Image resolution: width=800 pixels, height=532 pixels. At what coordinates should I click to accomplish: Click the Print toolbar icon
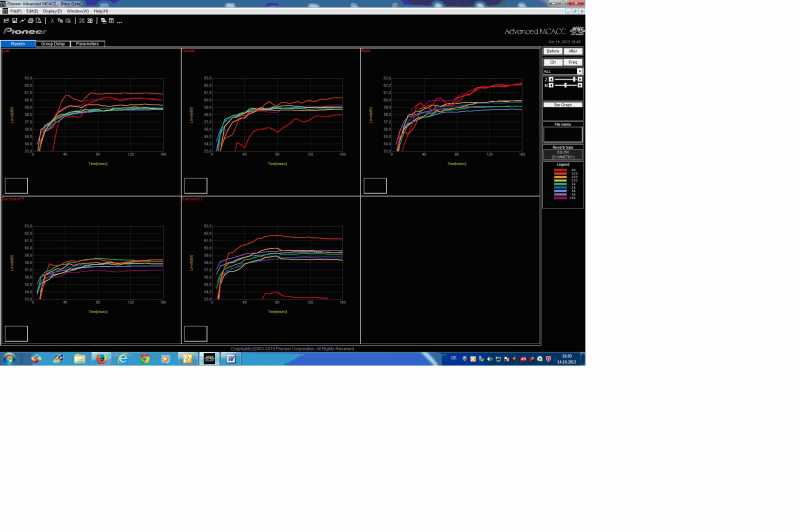coord(30,20)
